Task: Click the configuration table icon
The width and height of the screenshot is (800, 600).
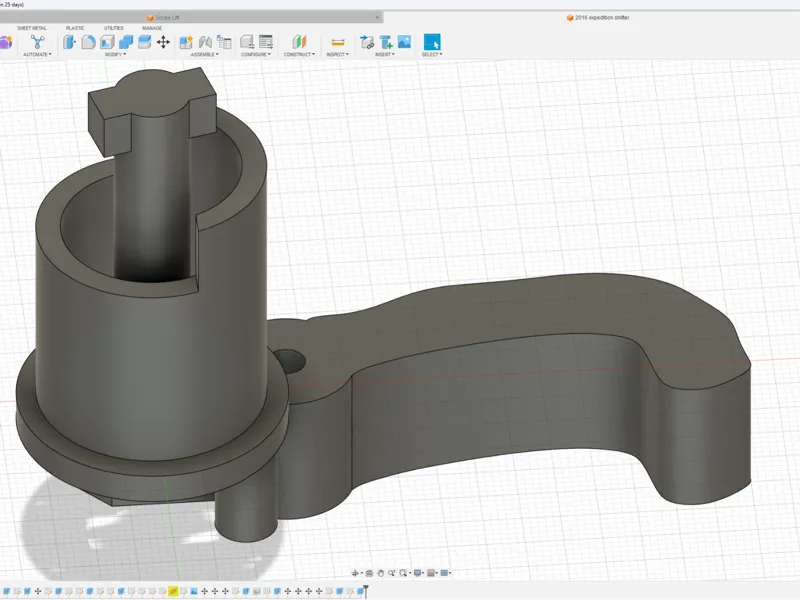Action: [266, 42]
